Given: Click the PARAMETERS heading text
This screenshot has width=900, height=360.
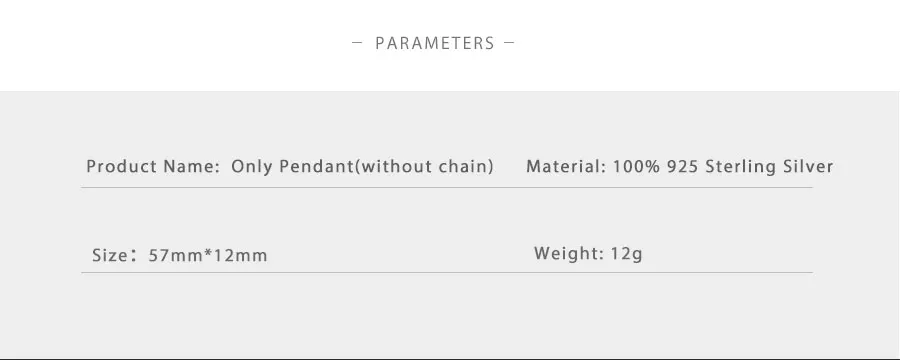Looking at the screenshot, I should pos(435,43).
